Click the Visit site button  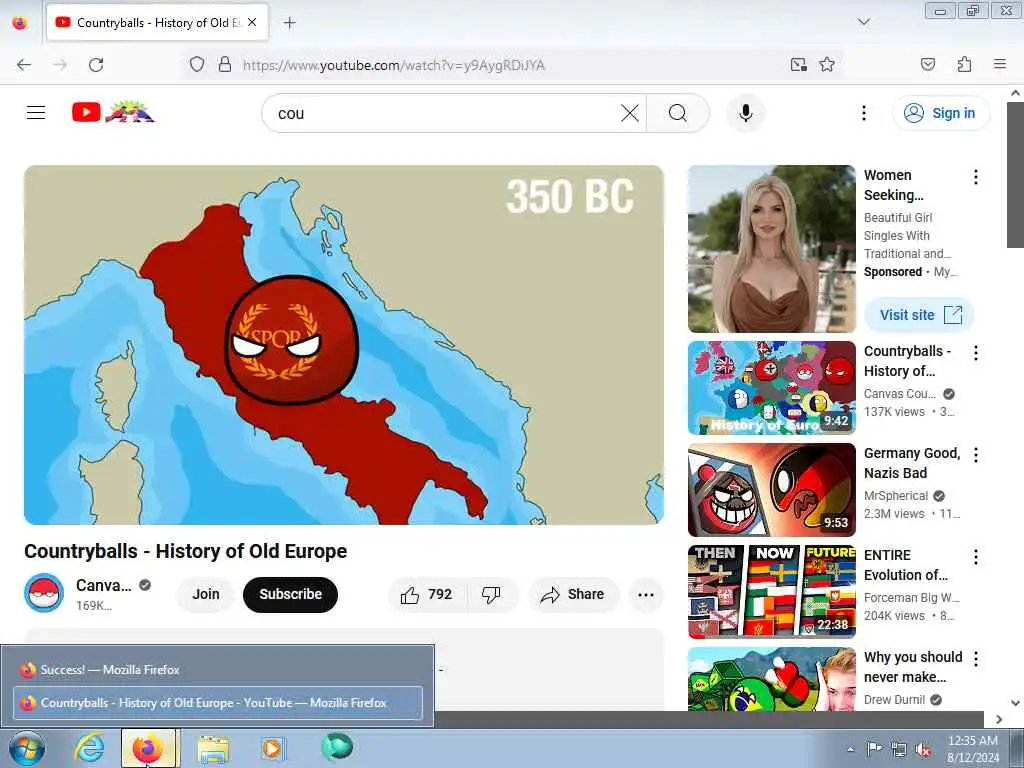pos(920,315)
